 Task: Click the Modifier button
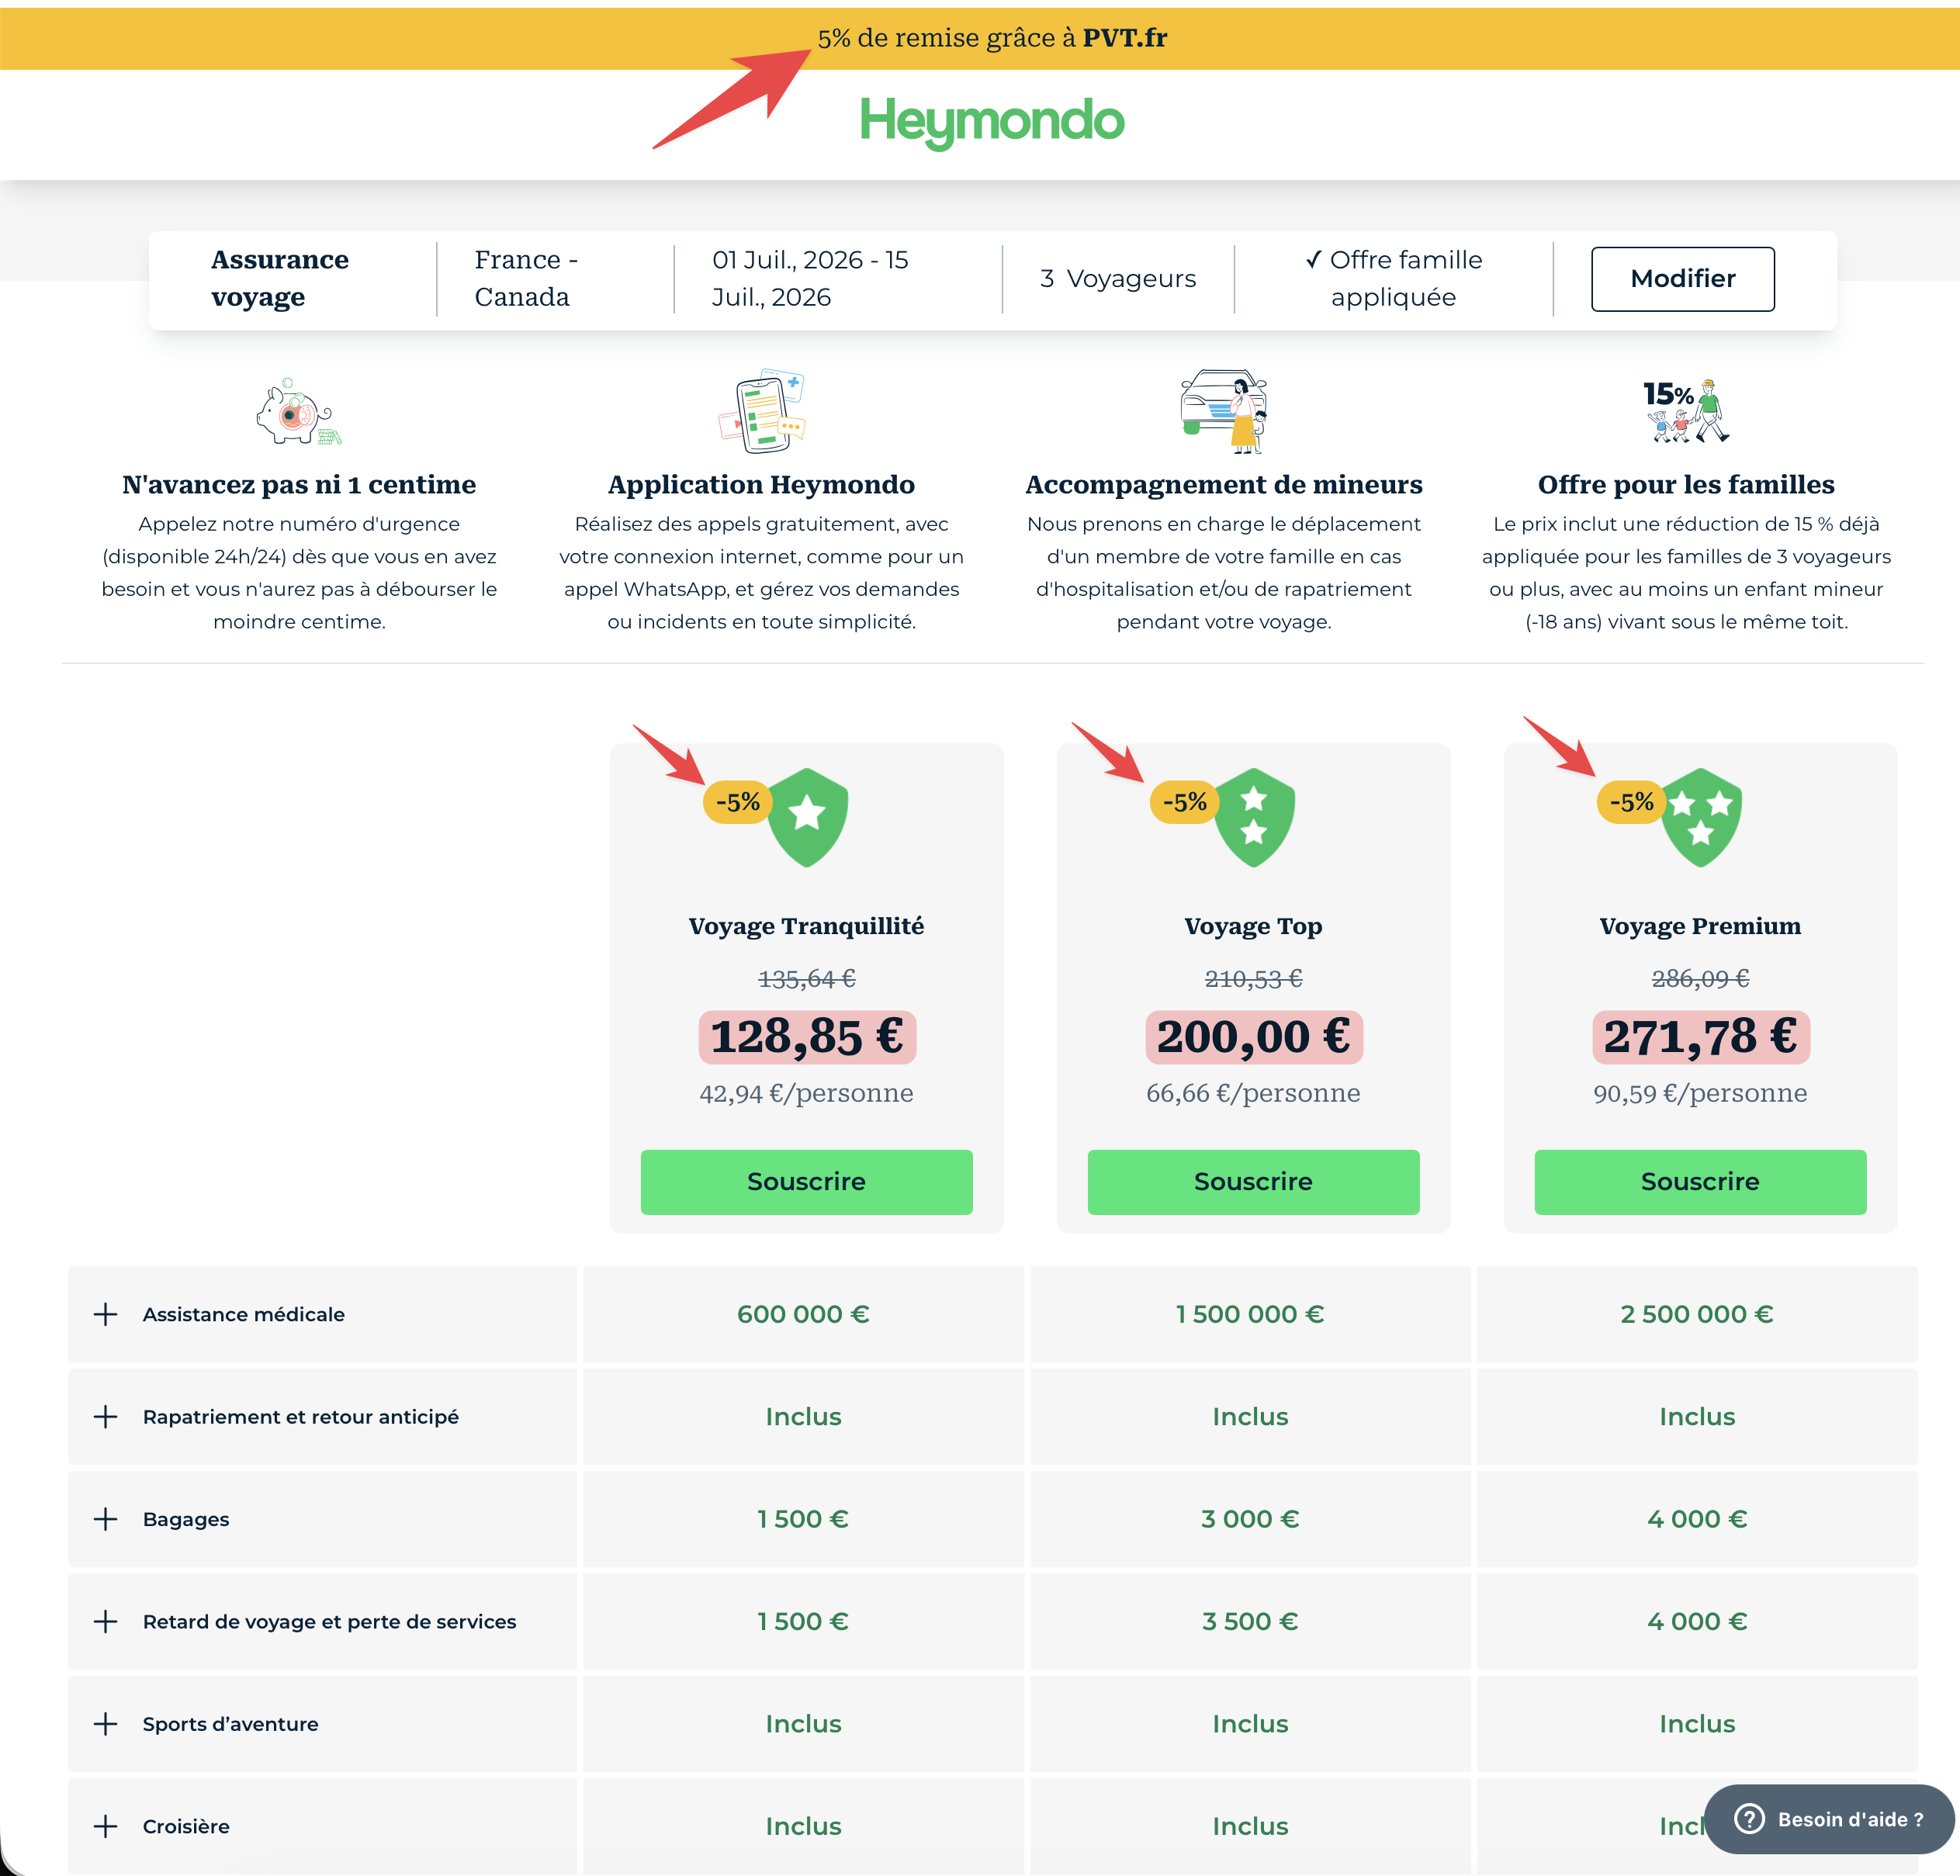(x=1682, y=278)
